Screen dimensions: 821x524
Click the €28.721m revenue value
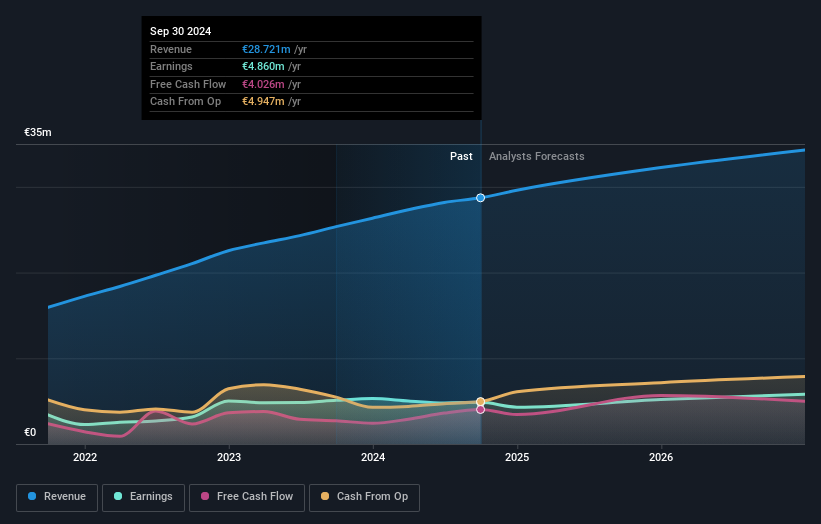(266, 49)
